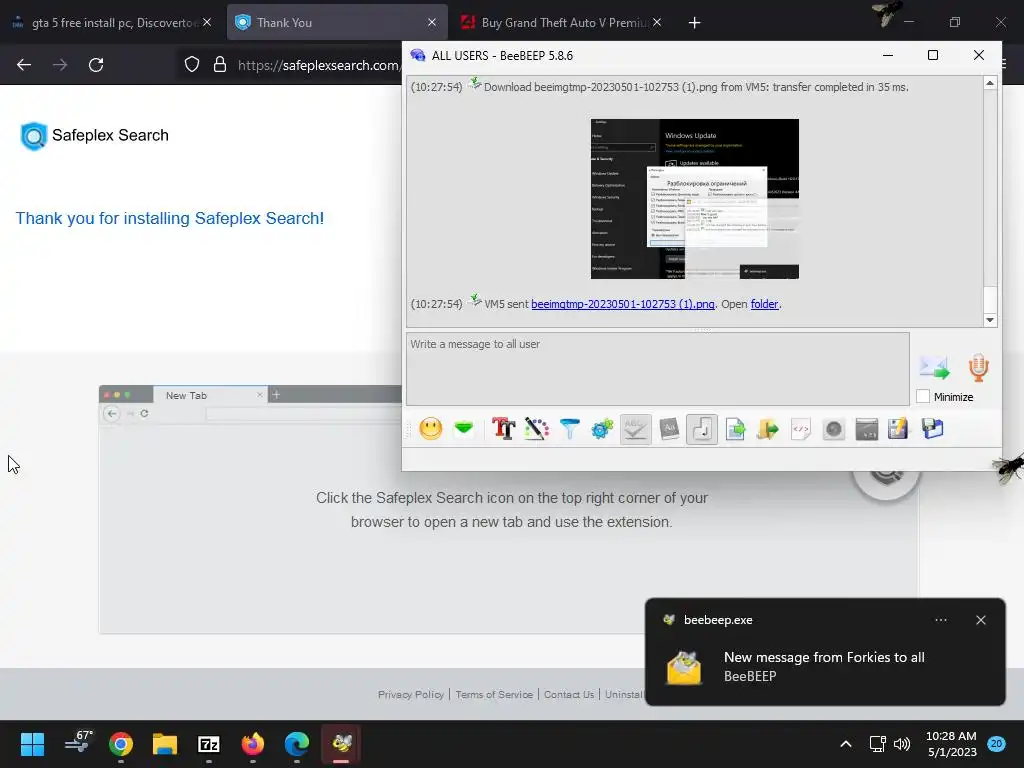Open notification options three-dots menu
Screen dimensions: 1024x768
[x=941, y=620]
